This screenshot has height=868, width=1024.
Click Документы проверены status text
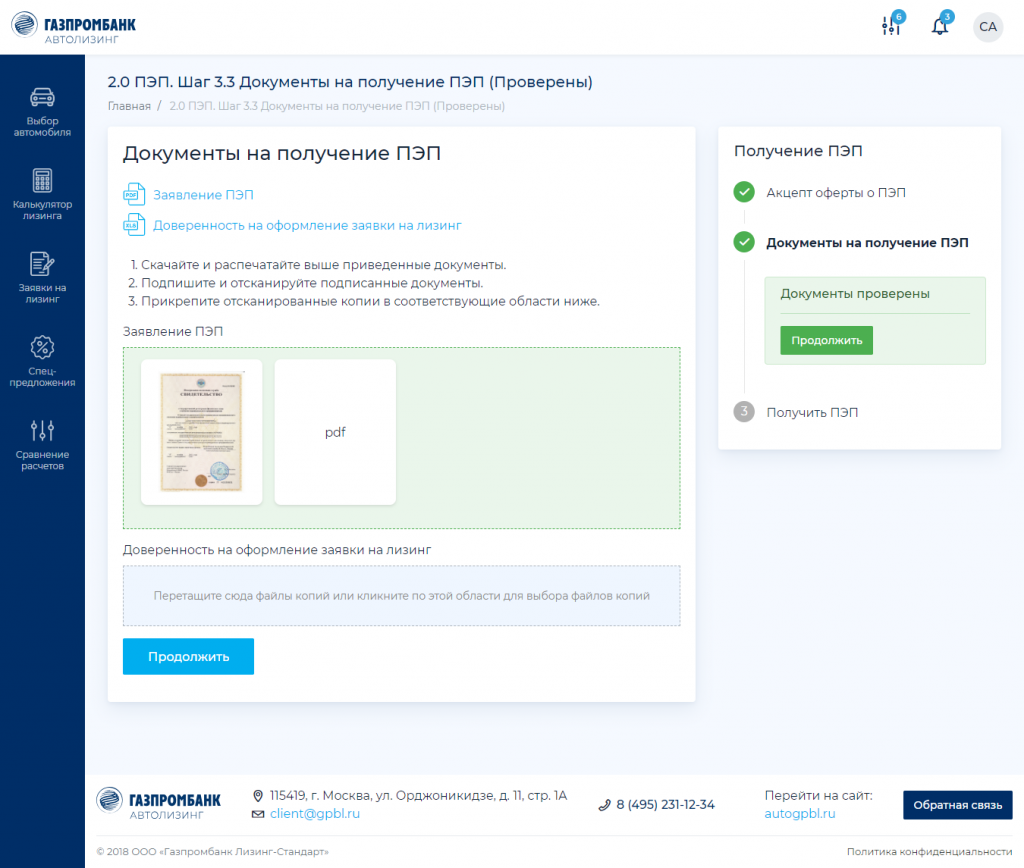855,294
